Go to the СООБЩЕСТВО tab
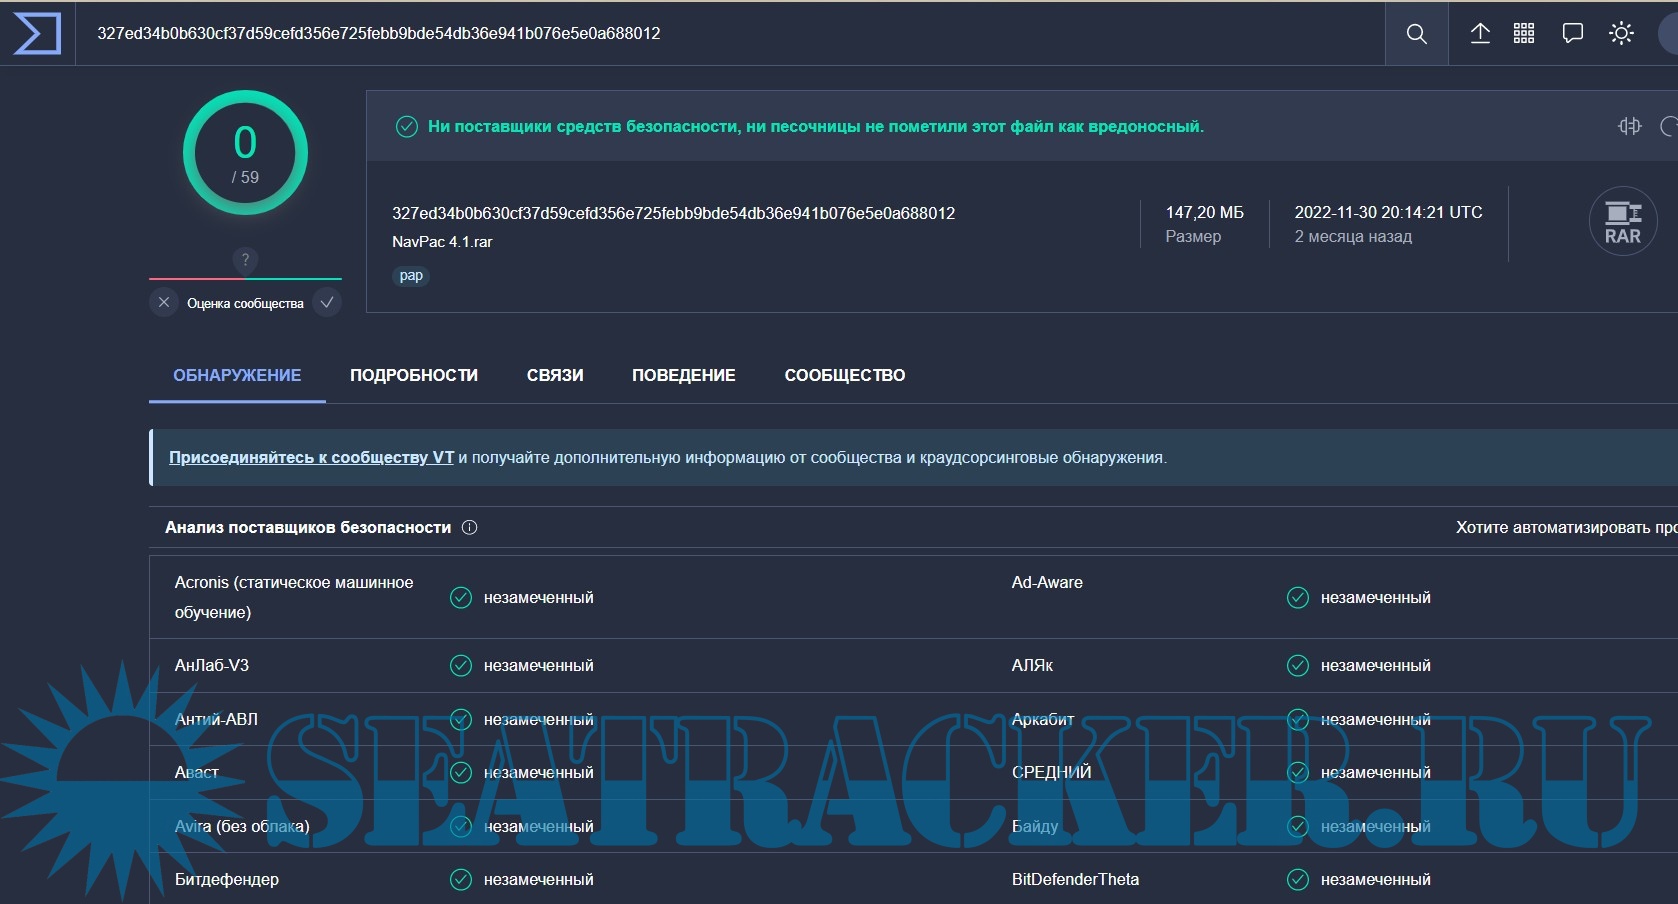The image size is (1678, 904). point(845,376)
